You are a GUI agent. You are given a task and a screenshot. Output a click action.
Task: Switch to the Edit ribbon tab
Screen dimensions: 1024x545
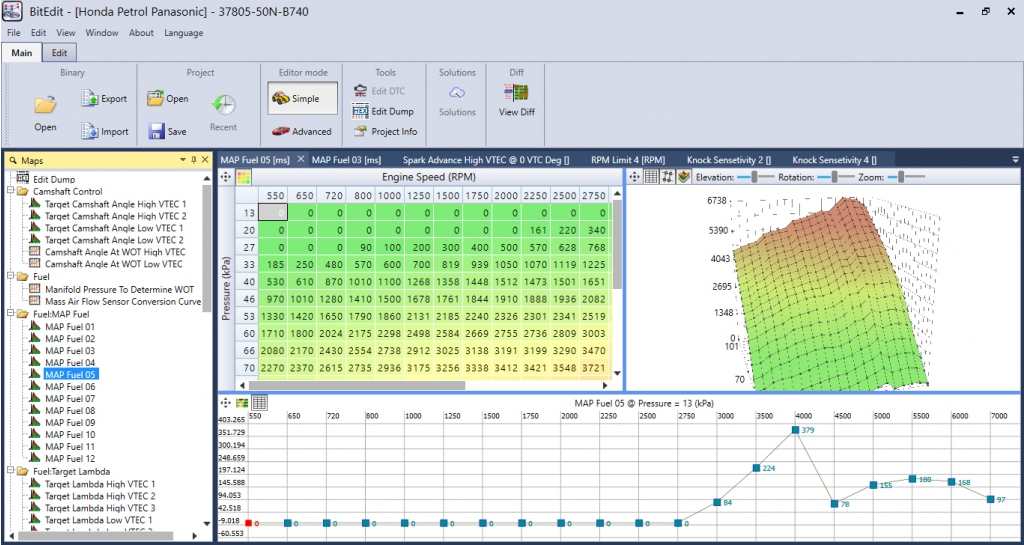(x=59, y=53)
